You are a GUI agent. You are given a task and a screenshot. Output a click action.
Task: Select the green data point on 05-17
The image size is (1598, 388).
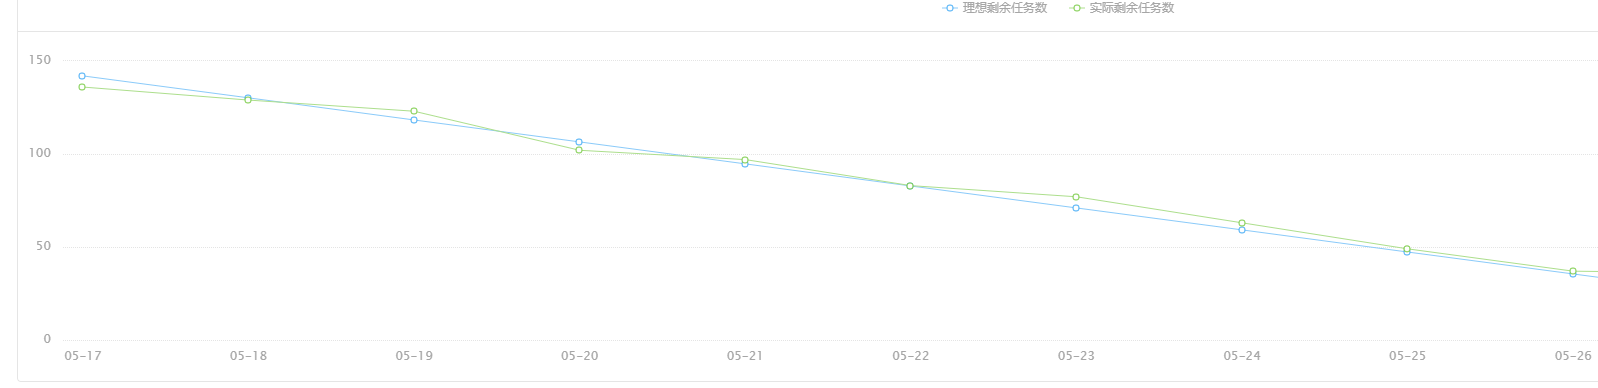click(x=82, y=87)
